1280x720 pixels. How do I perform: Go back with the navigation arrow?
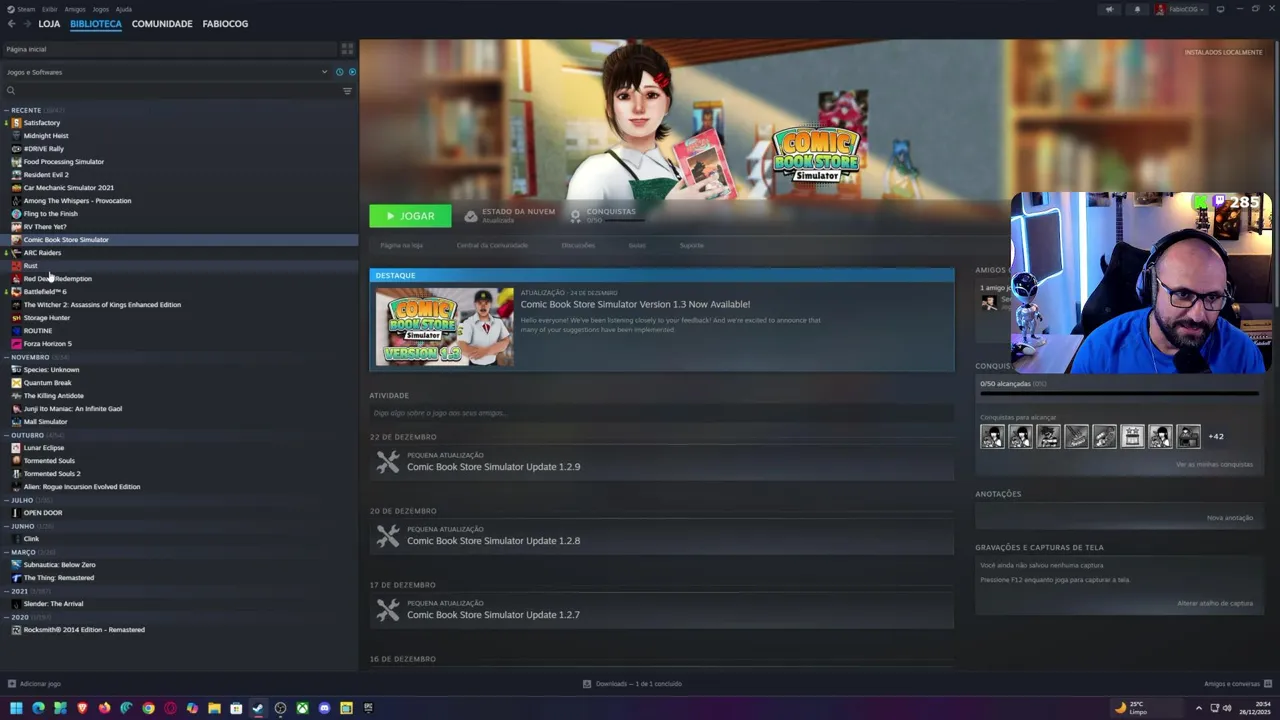(11, 23)
